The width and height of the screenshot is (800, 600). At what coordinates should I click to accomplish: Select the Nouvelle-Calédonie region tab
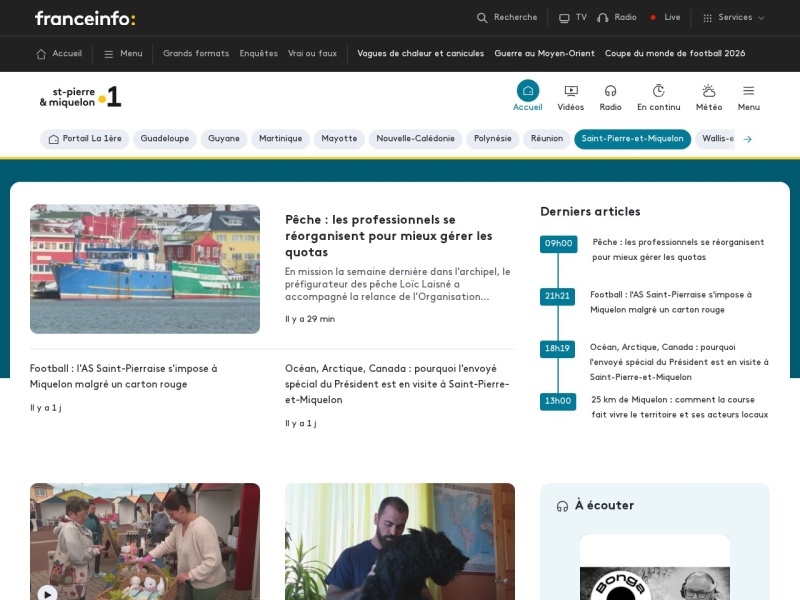click(415, 139)
